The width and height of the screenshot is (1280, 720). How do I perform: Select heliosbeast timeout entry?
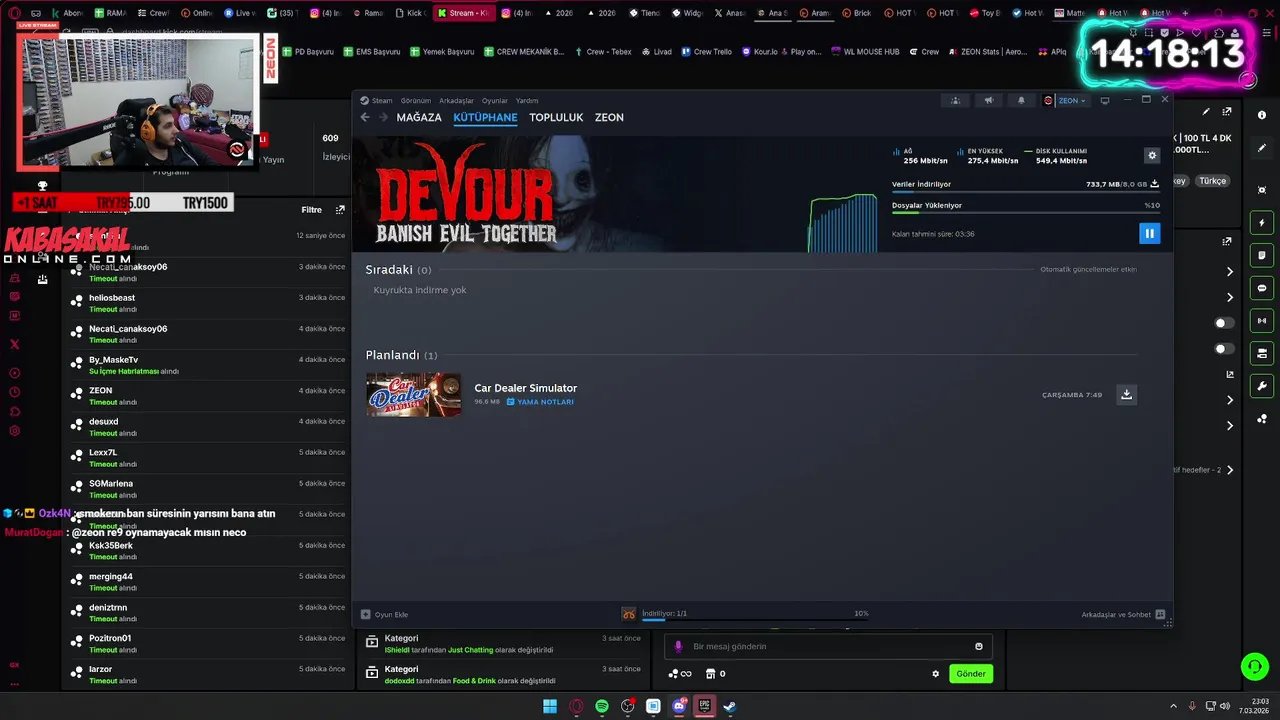click(x=208, y=303)
